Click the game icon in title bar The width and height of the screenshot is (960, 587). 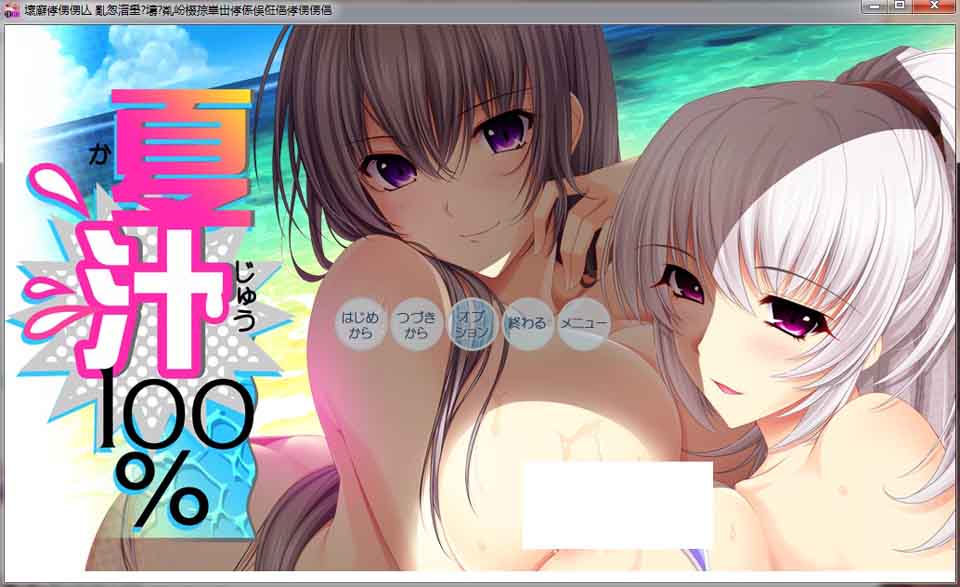pyautogui.click(x=12, y=10)
